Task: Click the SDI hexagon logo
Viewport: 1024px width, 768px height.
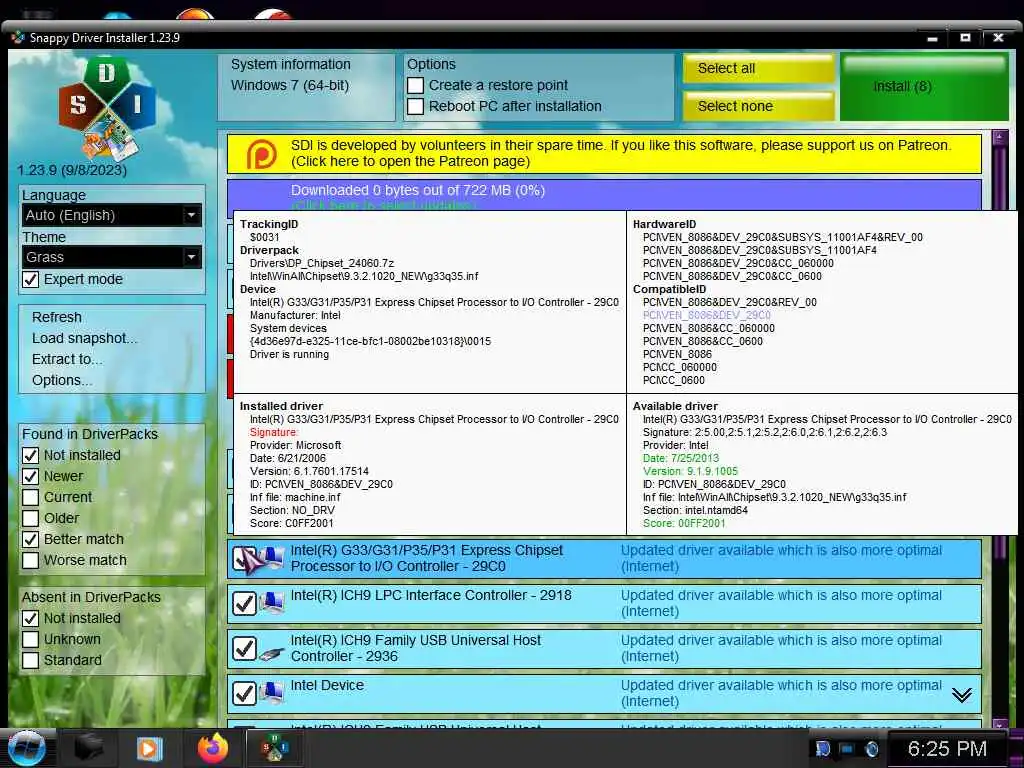Action: click(107, 108)
